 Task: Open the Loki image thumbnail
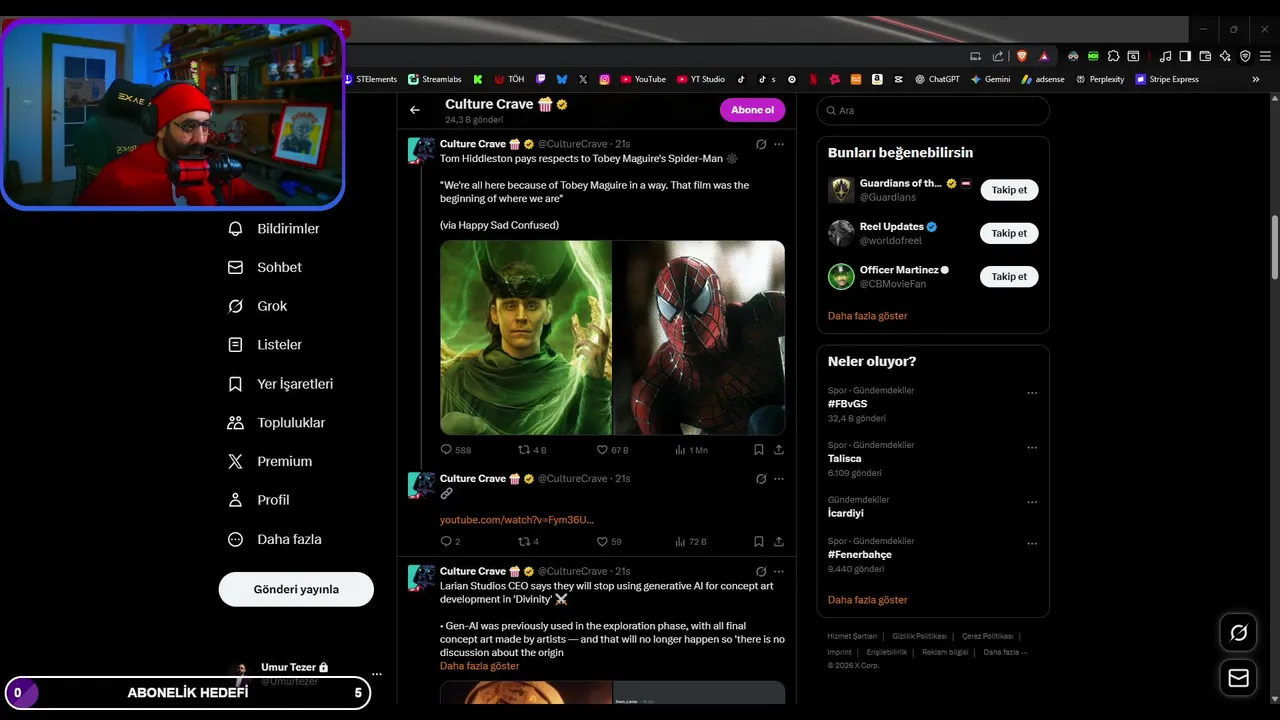point(526,337)
